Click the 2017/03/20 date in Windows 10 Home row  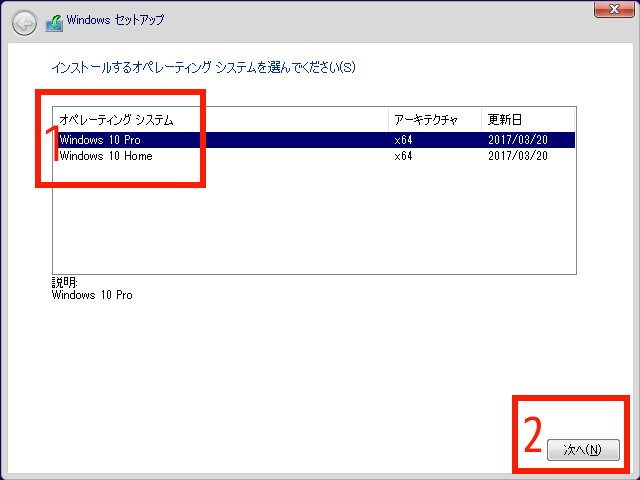(518, 156)
